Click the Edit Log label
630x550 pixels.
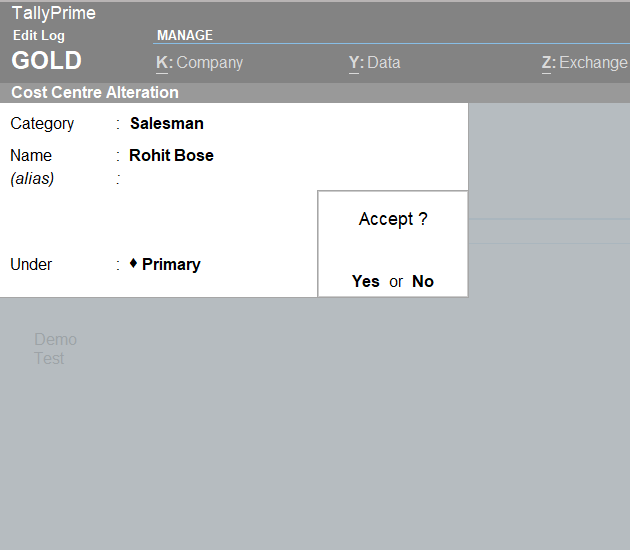pos(39,35)
